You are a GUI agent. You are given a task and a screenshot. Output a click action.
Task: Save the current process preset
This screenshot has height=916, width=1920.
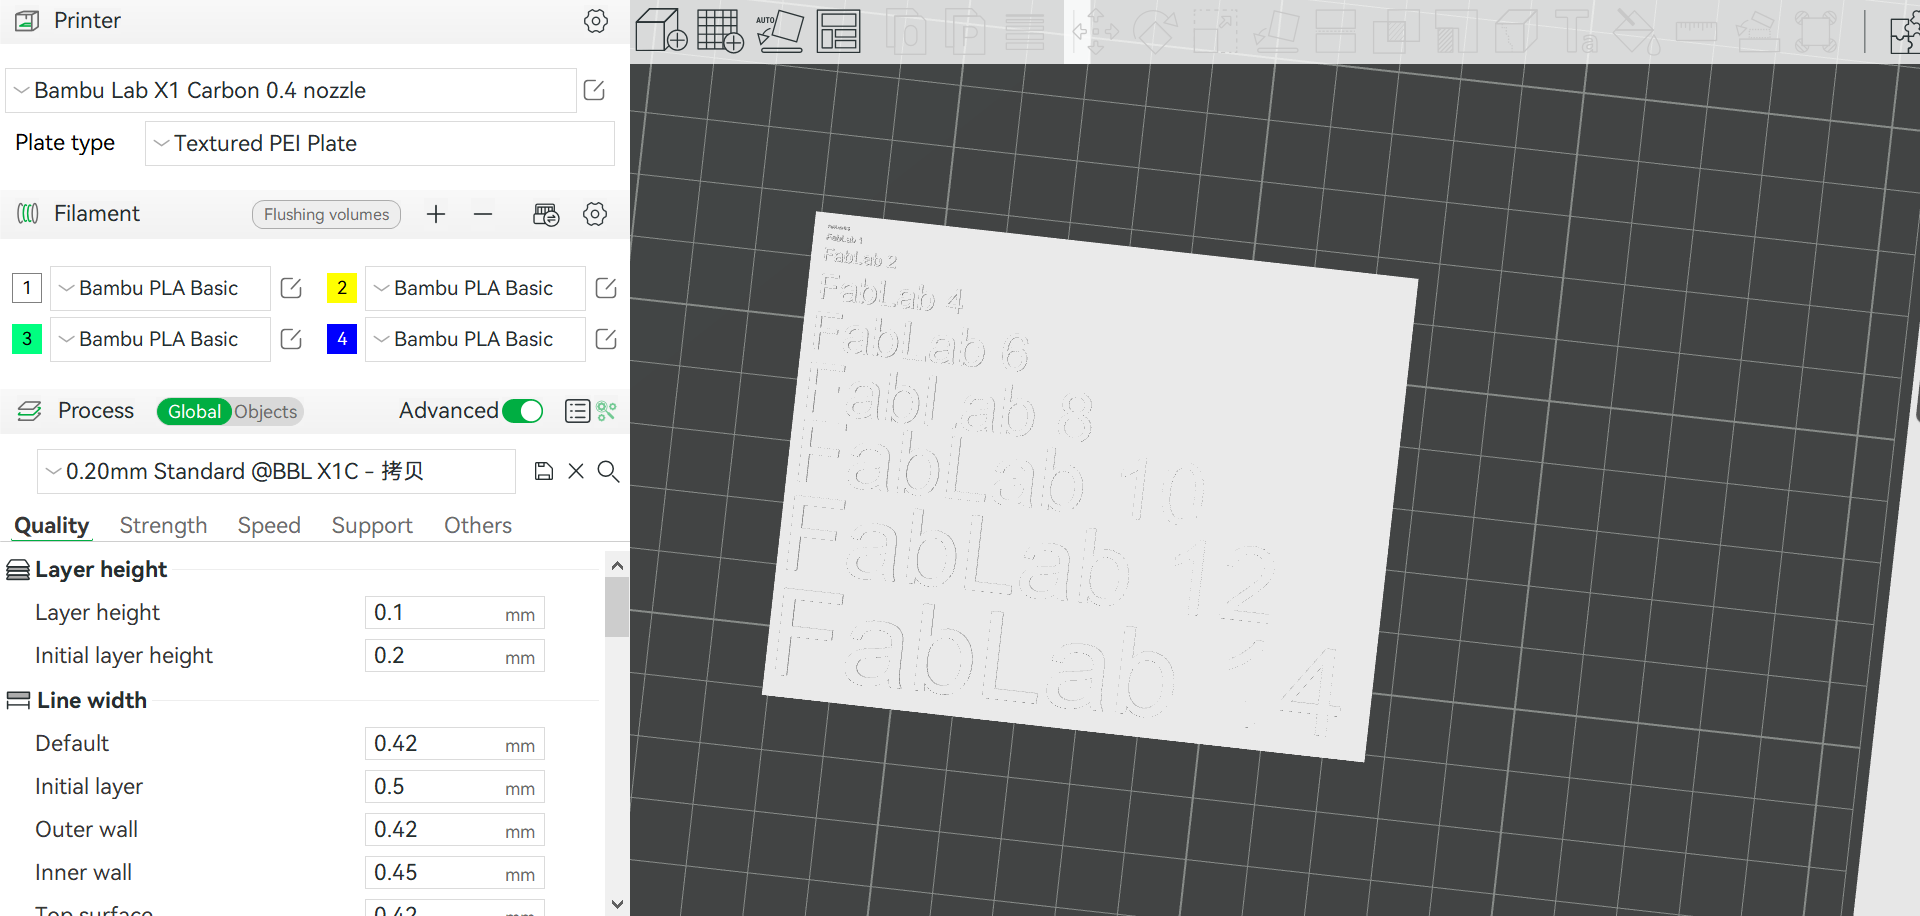(x=544, y=471)
